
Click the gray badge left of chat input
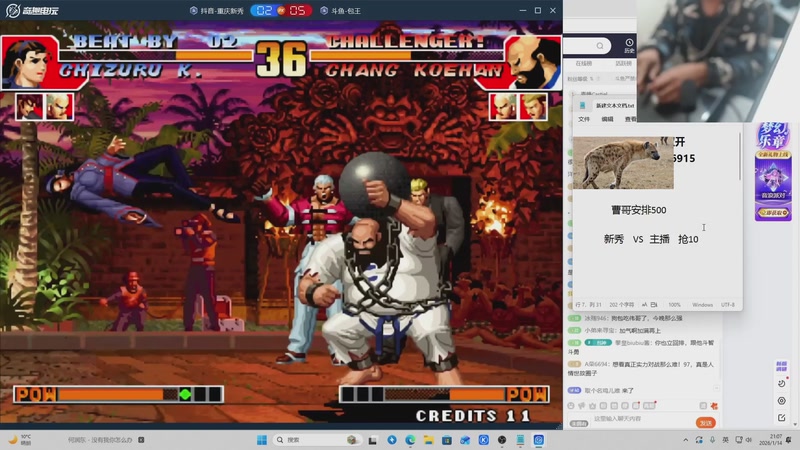pyautogui.click(x=579, y=423)
